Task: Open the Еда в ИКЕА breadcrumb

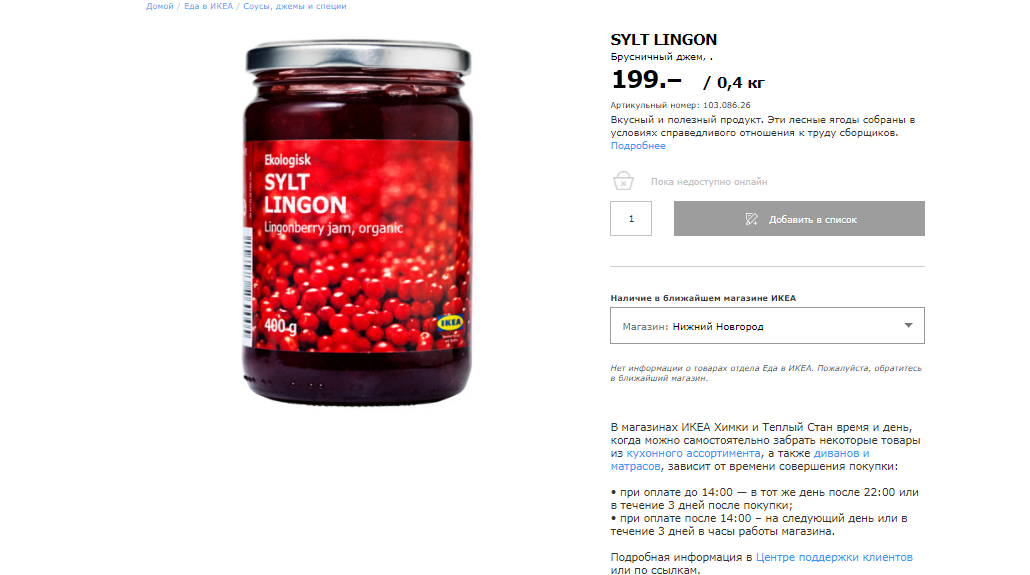Action: (208, 6)
